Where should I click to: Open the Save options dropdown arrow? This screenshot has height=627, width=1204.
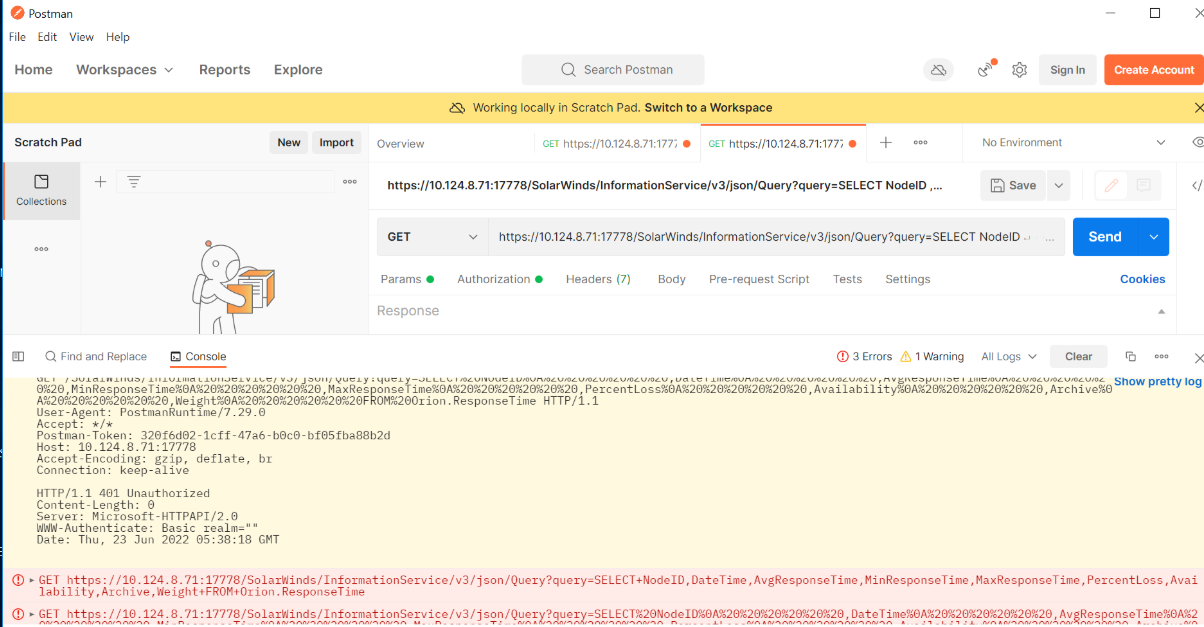(1058, 185)
